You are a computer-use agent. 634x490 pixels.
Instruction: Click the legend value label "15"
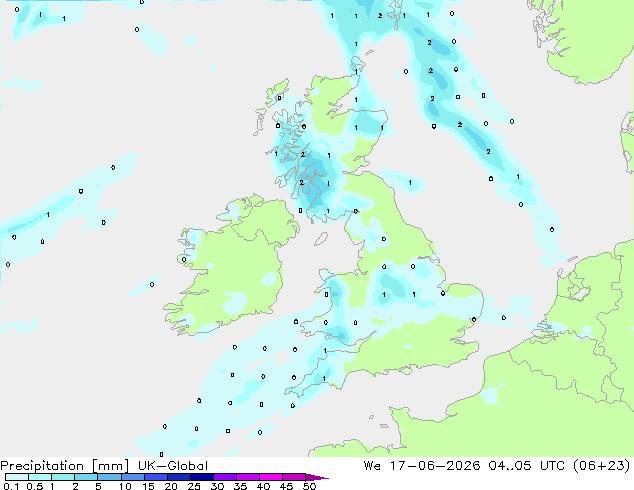[148, 486]
